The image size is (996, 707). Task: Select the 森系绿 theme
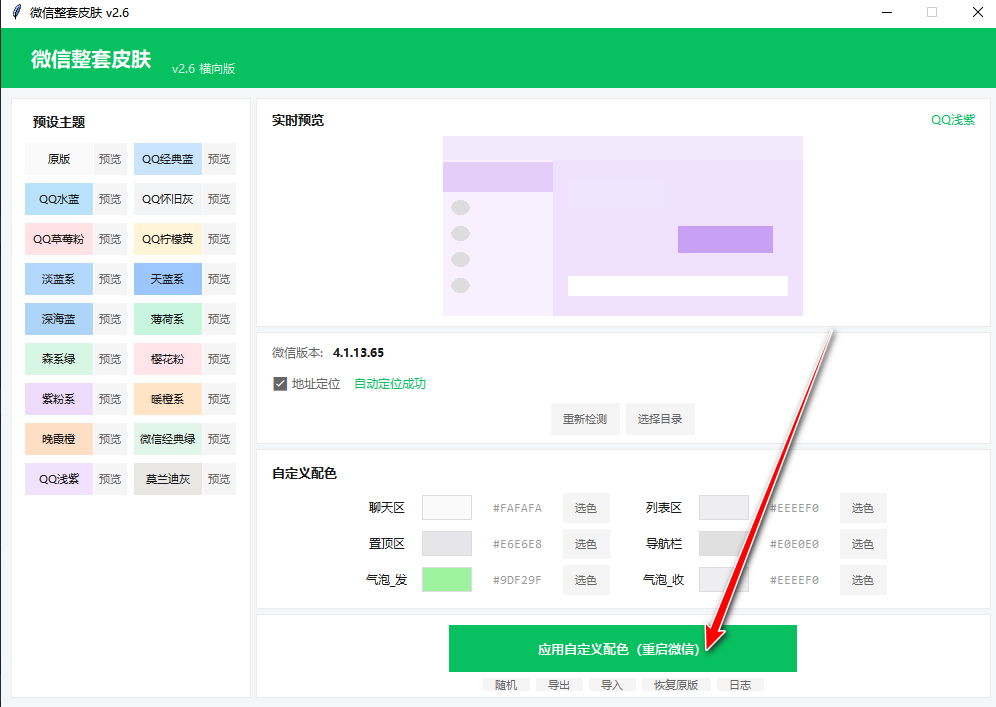59,359
